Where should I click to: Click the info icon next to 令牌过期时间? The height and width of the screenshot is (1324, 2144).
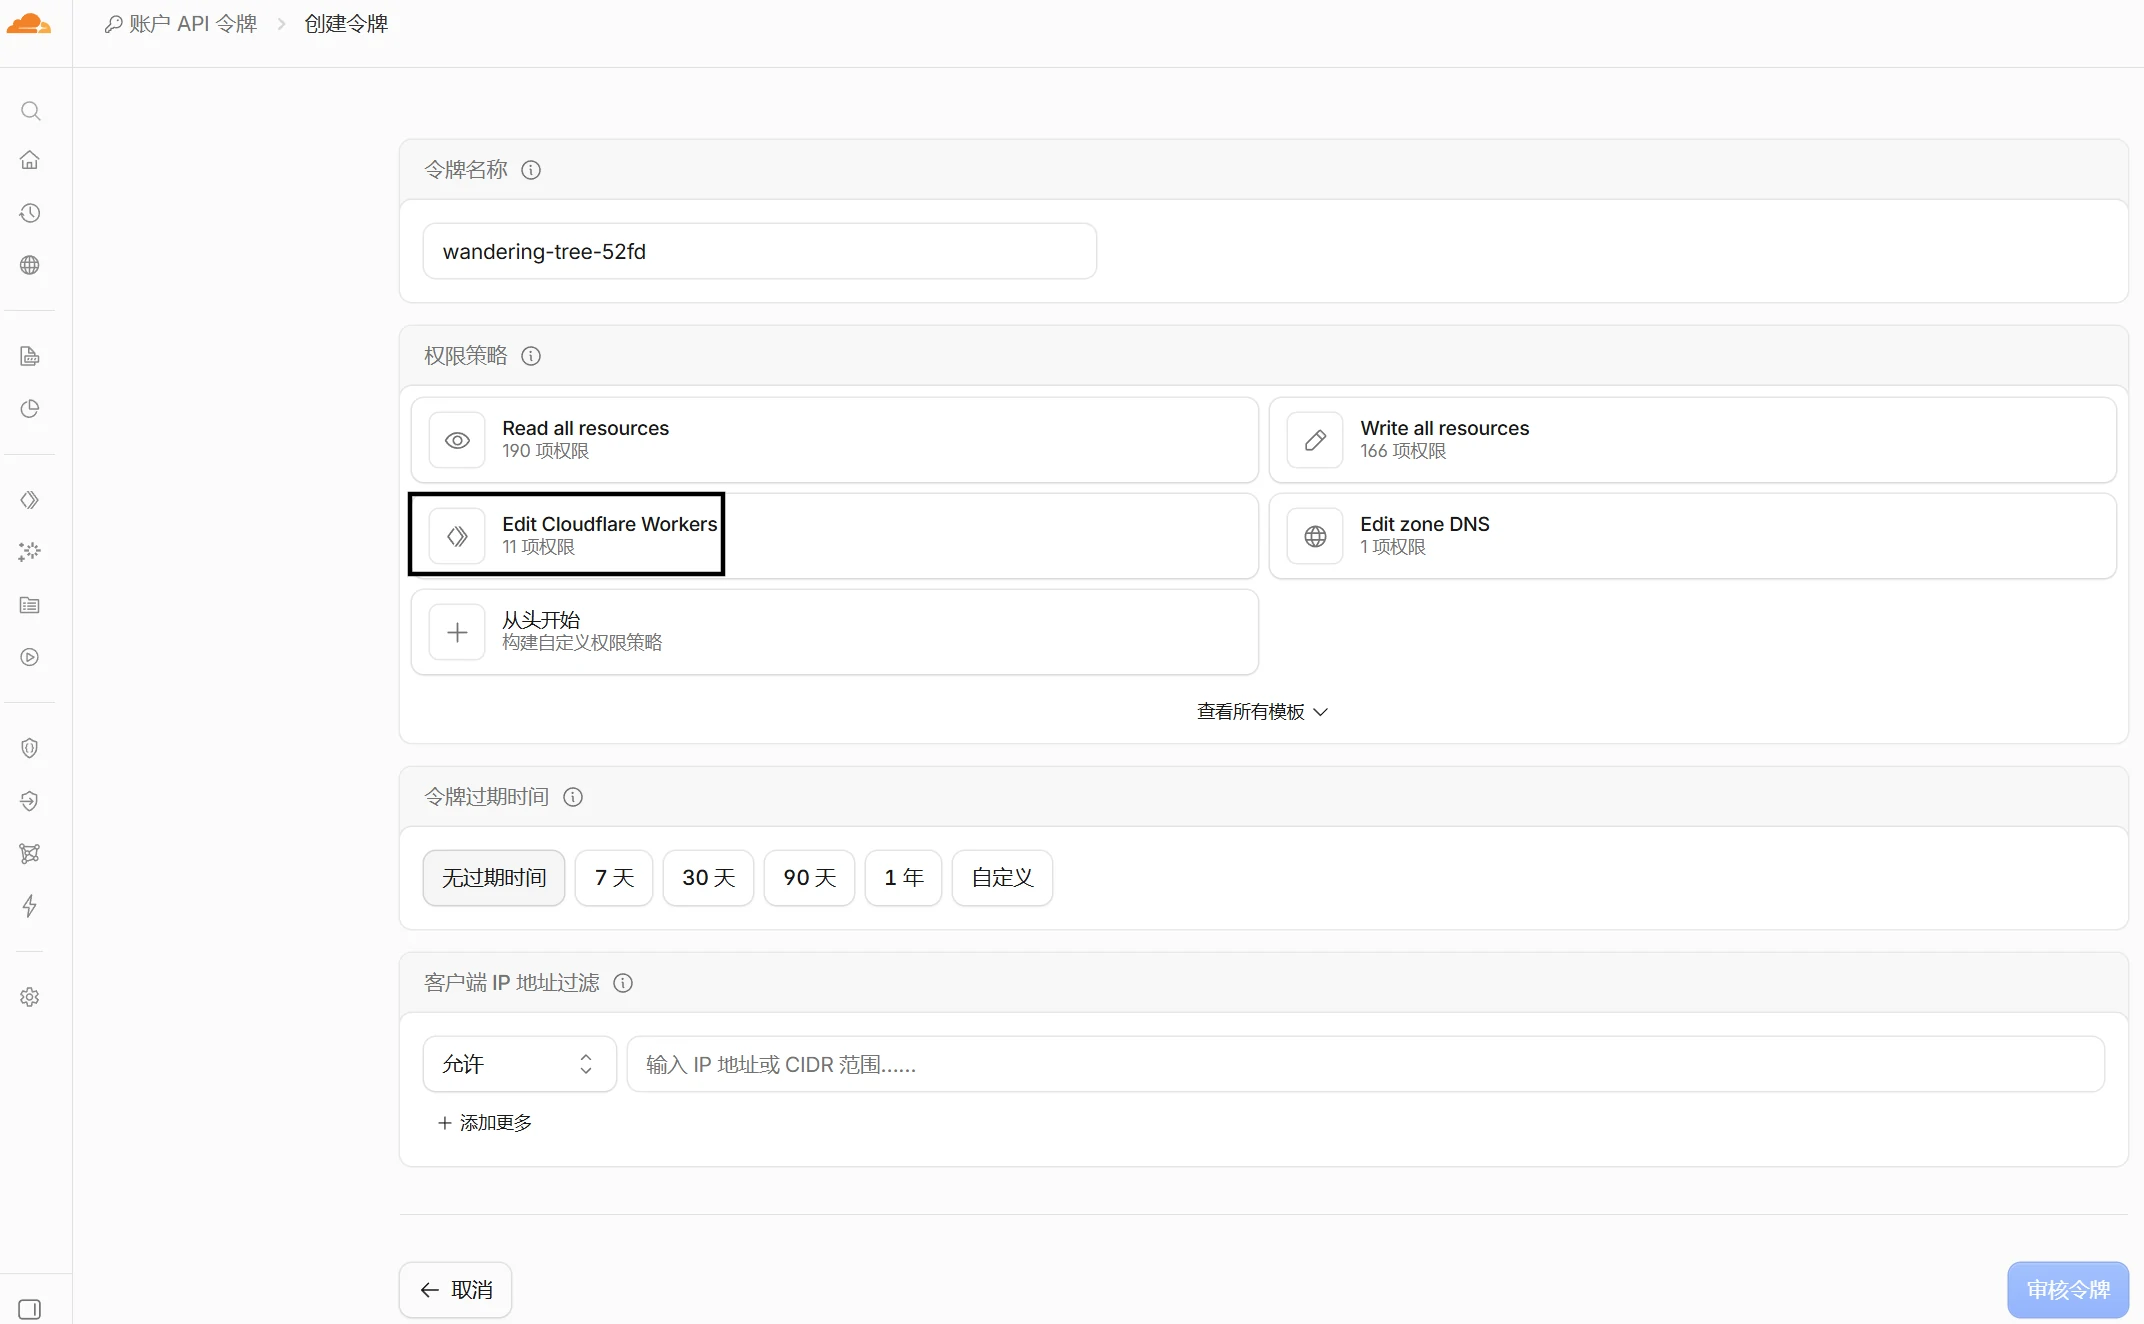pos(573,797)
